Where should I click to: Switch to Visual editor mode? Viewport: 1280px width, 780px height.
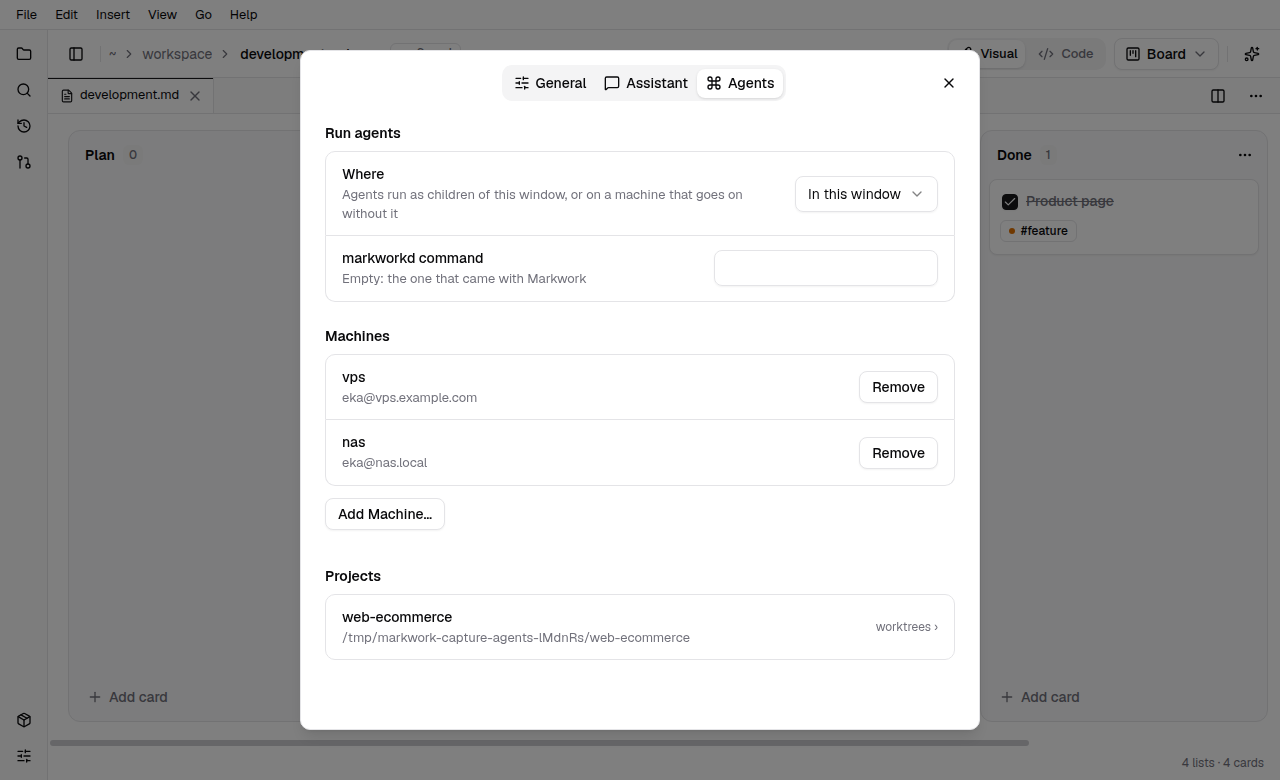[x=989, y=54]
